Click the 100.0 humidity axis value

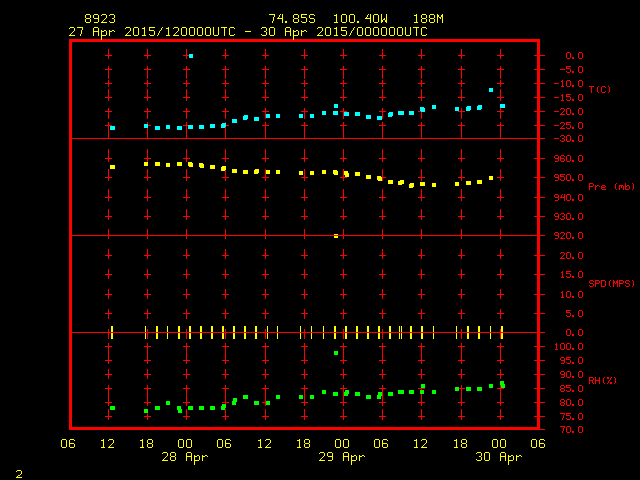[569, 347]
